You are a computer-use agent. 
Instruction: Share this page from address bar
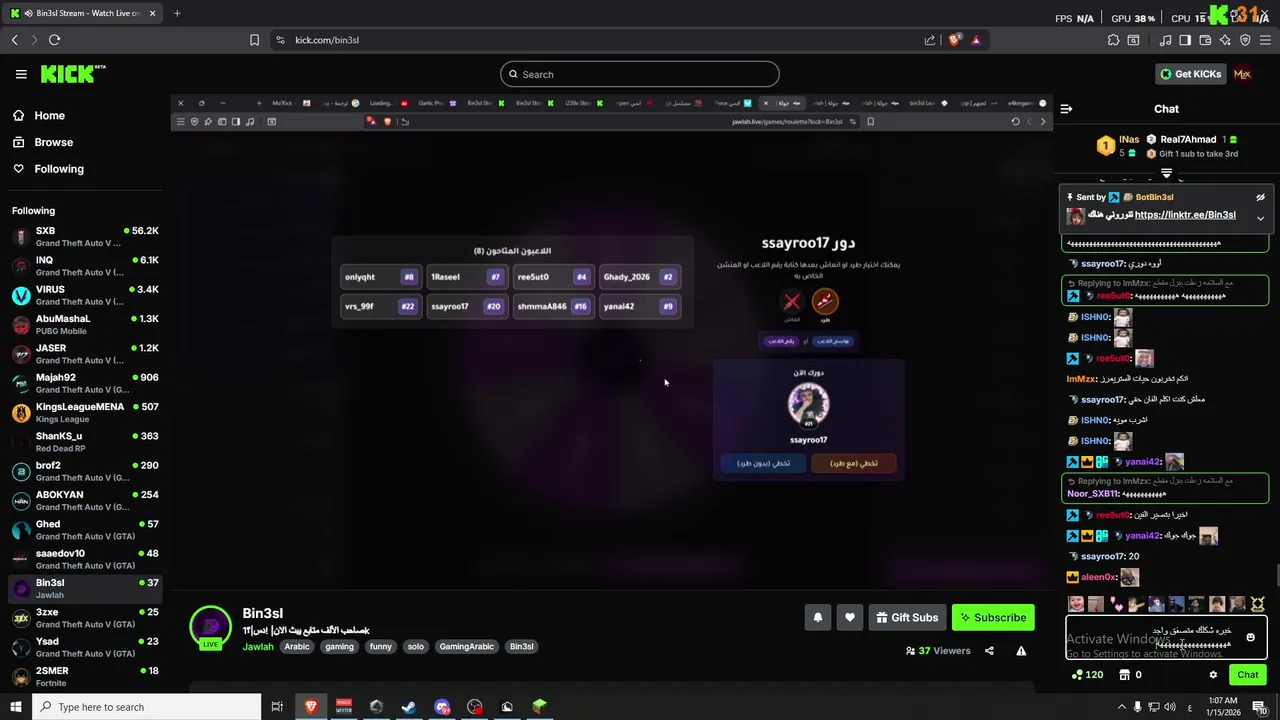click(x=930, y=40)
